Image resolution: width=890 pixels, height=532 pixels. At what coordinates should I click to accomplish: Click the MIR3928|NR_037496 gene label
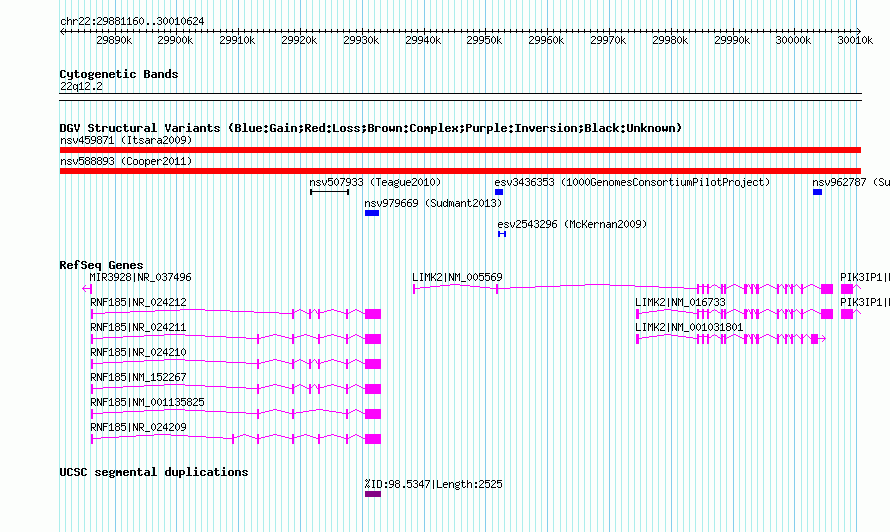point(140,277)
